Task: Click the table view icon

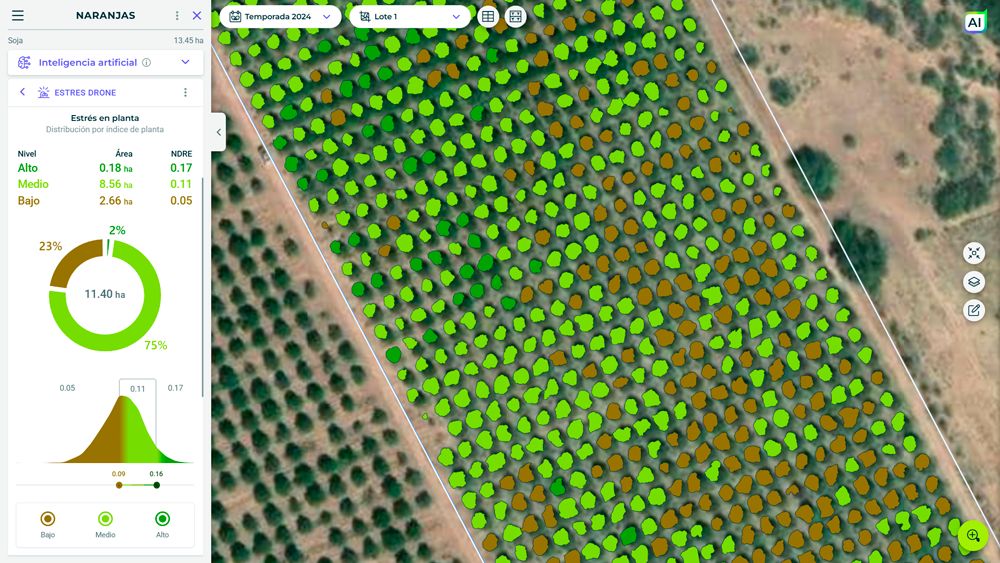Action: 487,16
